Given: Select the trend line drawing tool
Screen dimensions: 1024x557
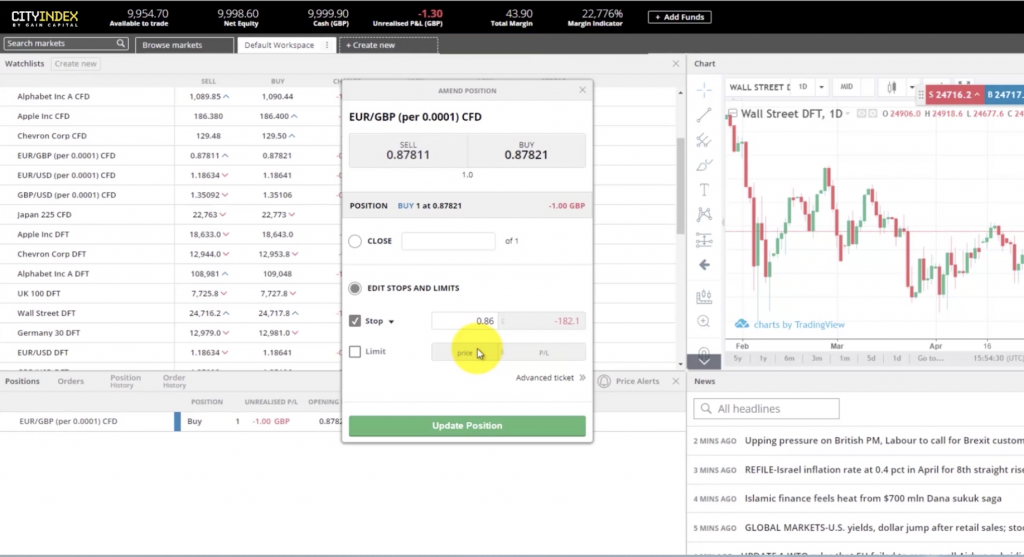Looking at the screenshot, I should coord(704,116).
